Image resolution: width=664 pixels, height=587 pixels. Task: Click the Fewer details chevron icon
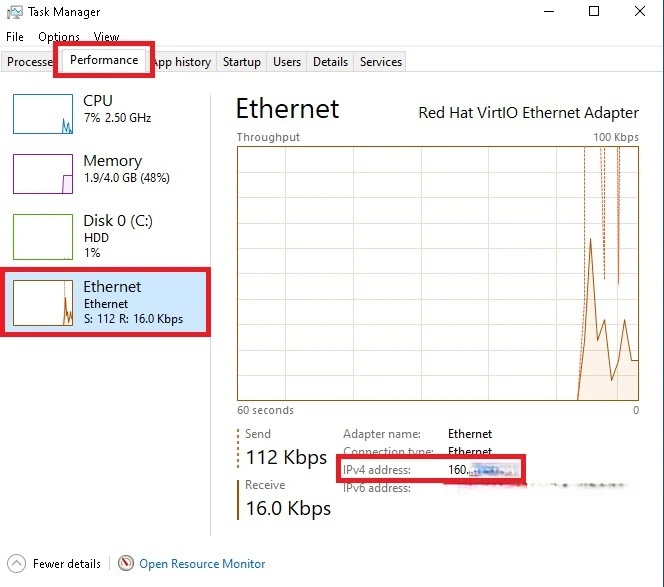tap(17, 564)
